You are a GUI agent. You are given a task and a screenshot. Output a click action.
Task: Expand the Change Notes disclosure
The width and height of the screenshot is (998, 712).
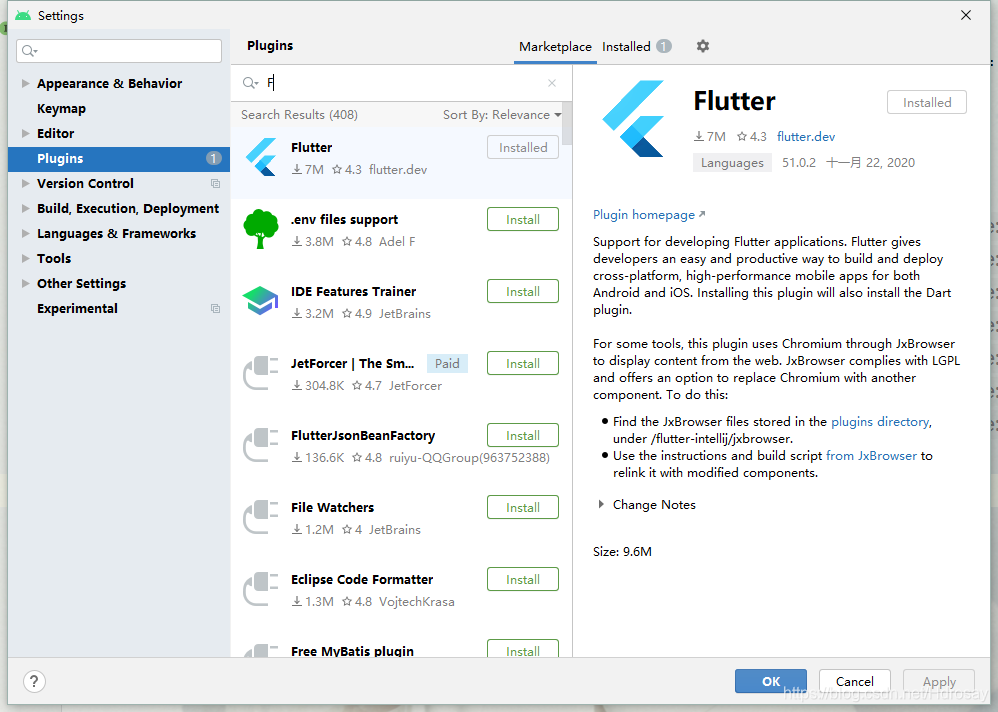tap(601, 505)
